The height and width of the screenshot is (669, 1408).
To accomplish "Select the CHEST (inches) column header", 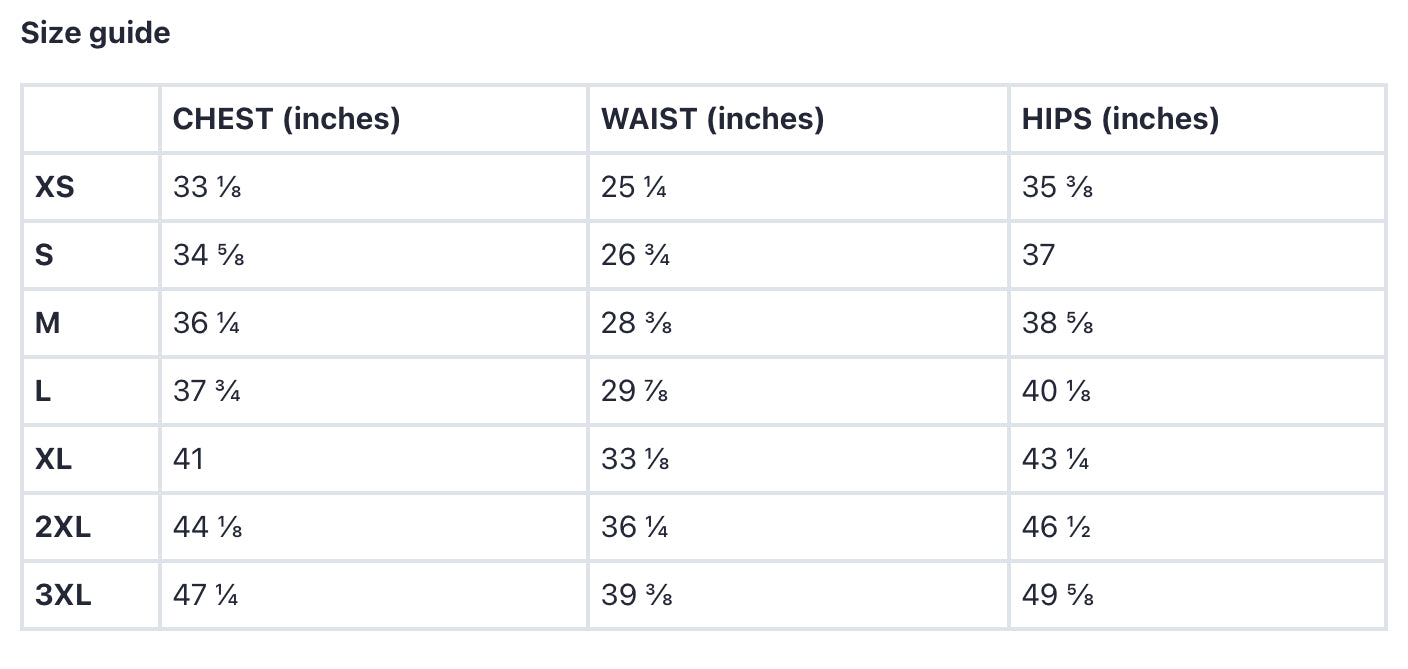I will tap(286, 119).
